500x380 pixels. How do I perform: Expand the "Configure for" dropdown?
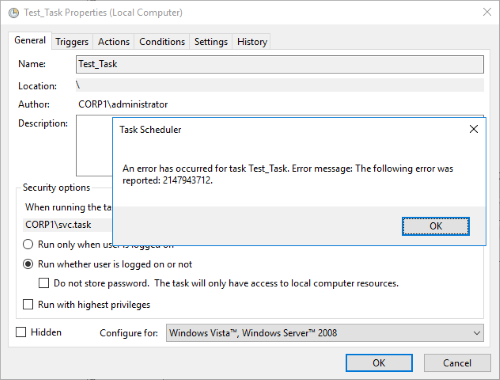tap(325, 333)
